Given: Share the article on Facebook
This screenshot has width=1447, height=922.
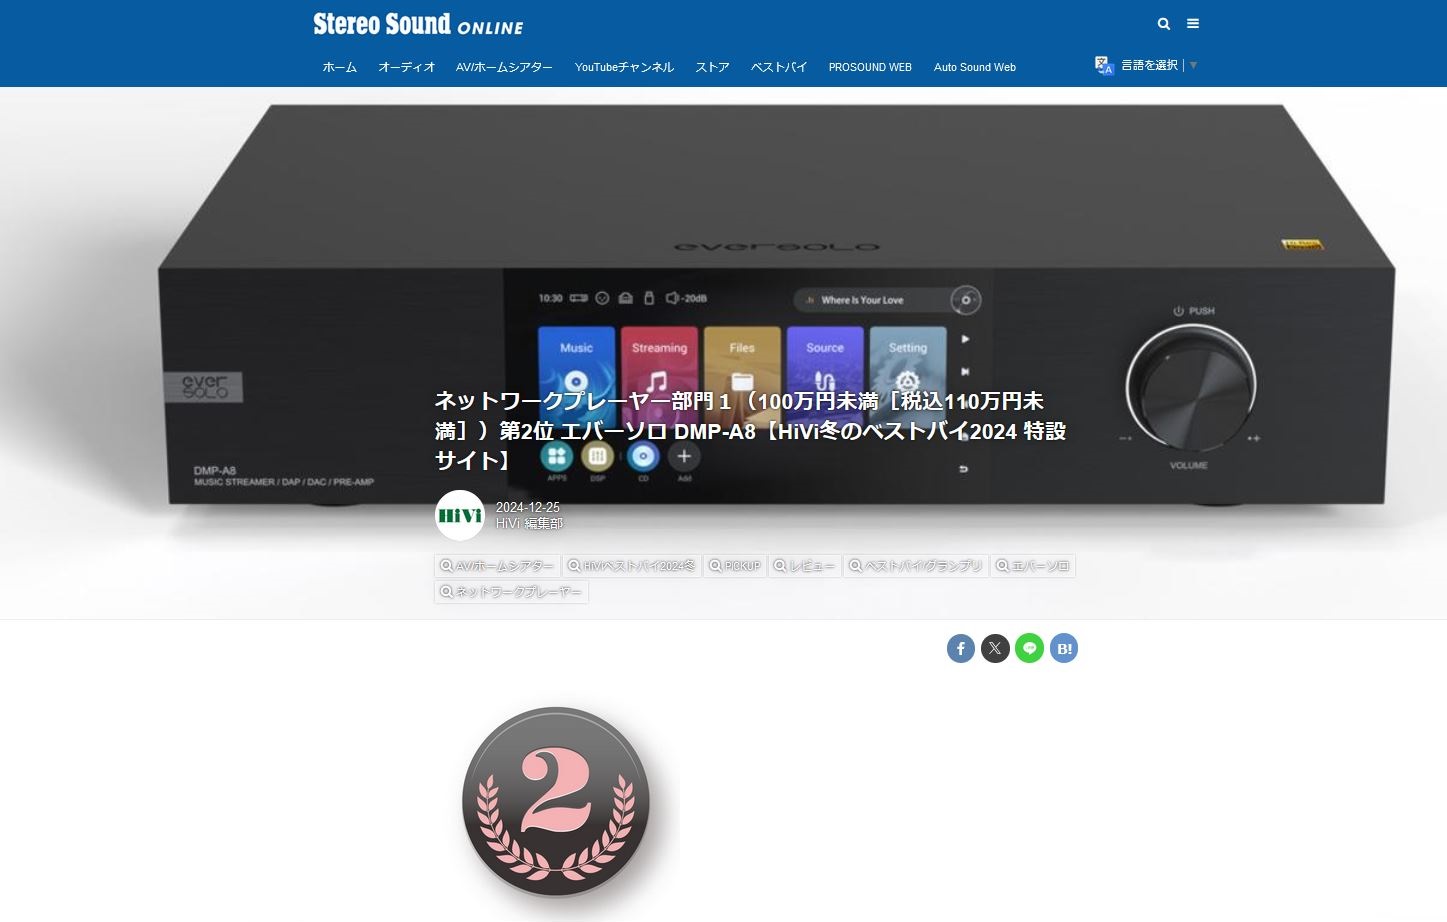Looking at the screenshot, I should 961,648.
